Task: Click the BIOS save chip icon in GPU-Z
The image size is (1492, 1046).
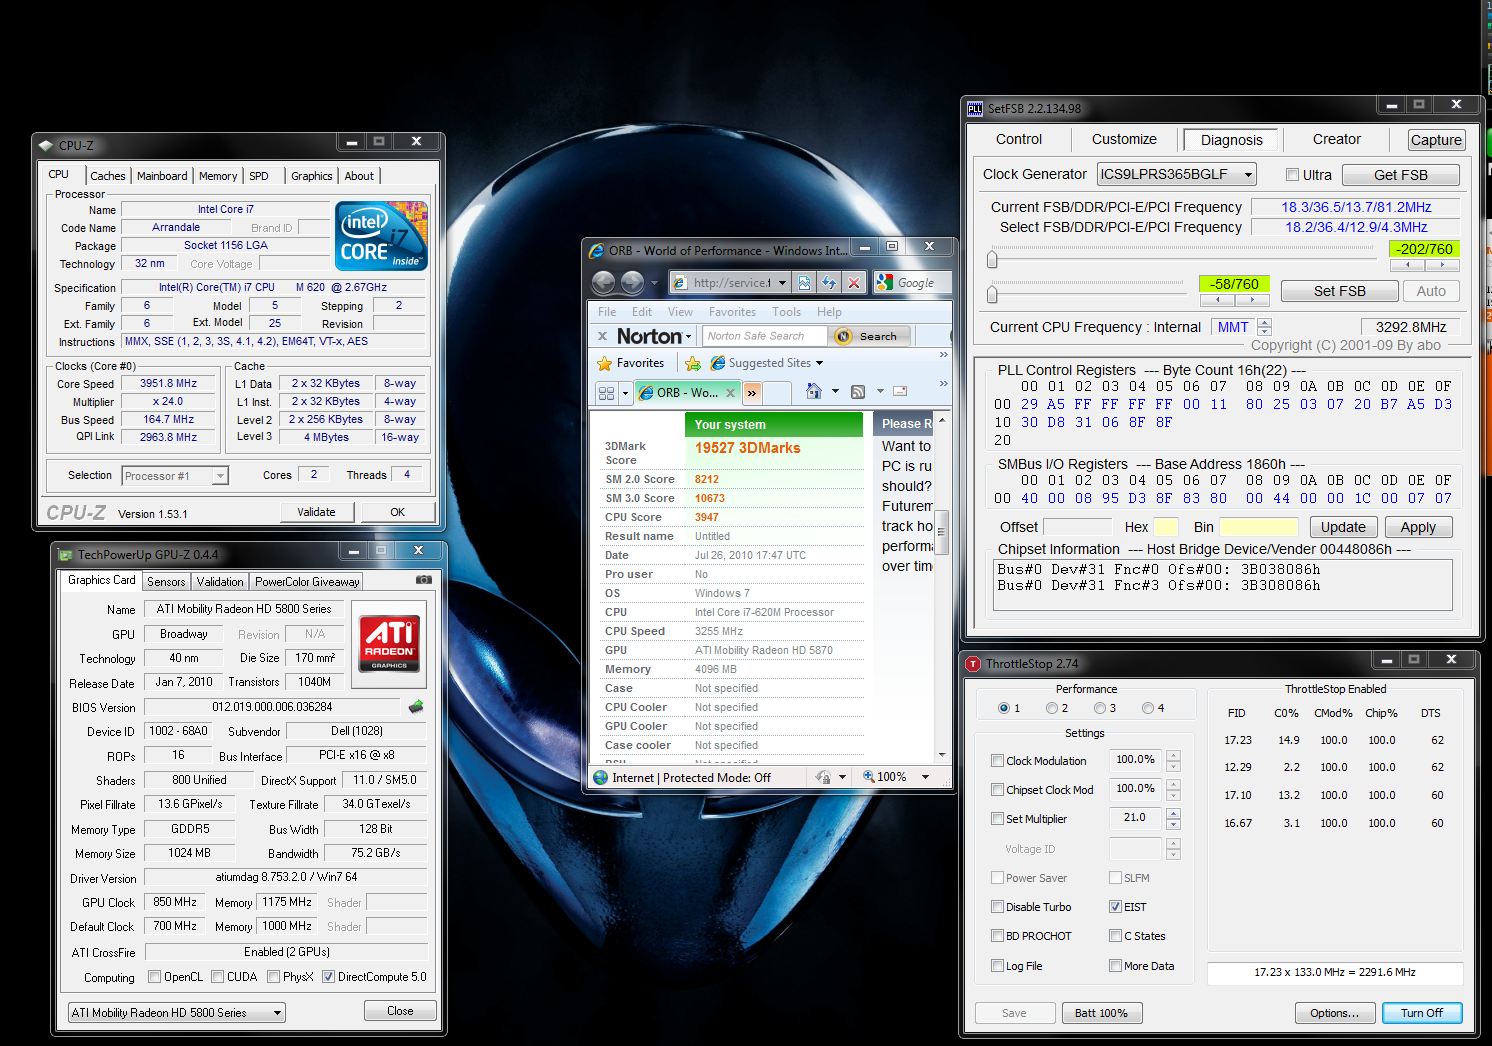Action: tap(416, 707)
